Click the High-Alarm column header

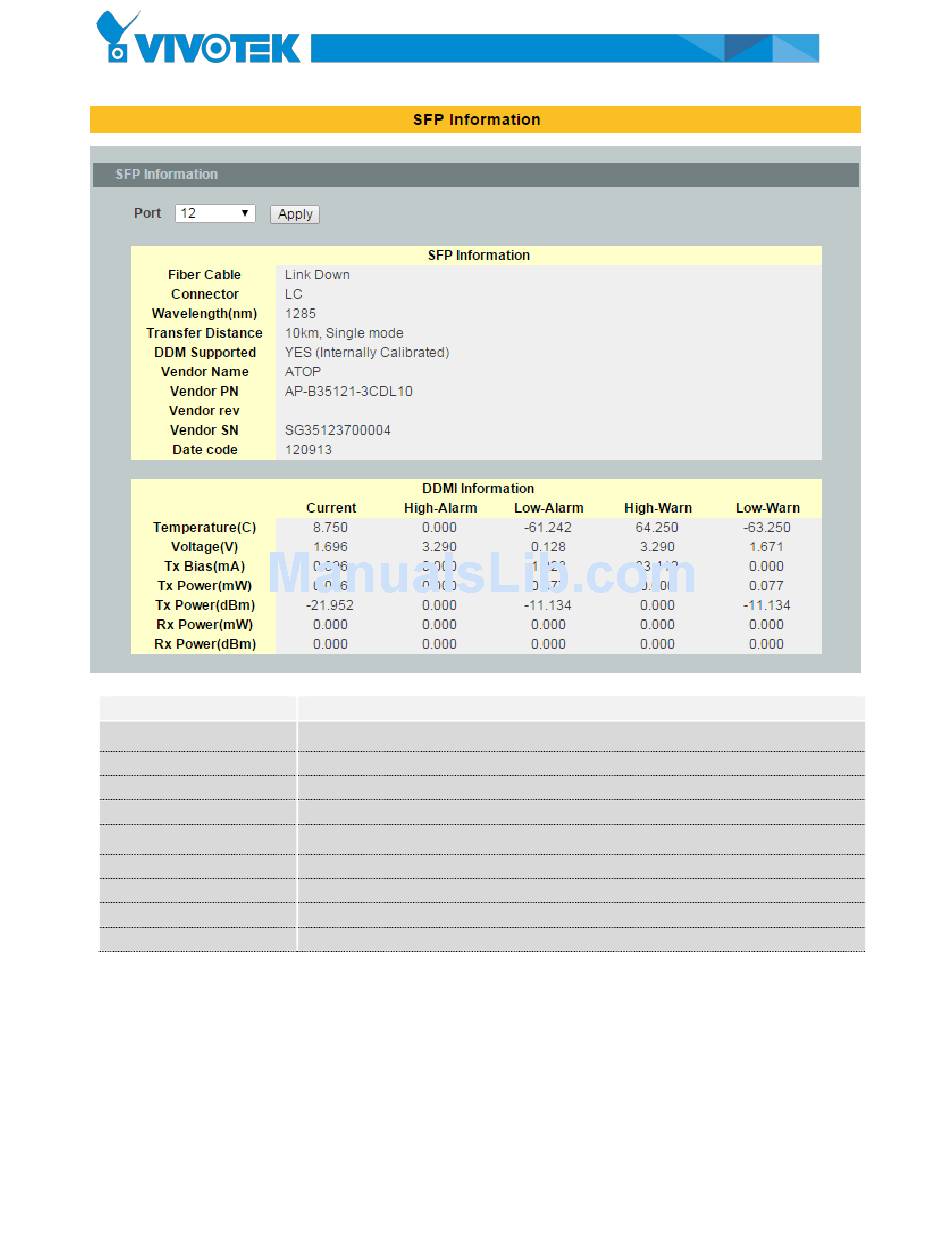440,508
